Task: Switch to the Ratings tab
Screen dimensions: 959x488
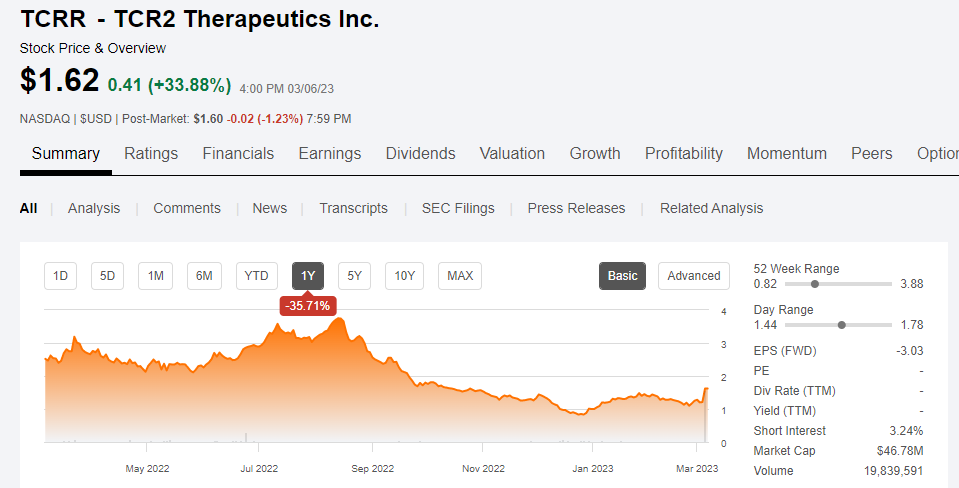Action: click(151, 153)
